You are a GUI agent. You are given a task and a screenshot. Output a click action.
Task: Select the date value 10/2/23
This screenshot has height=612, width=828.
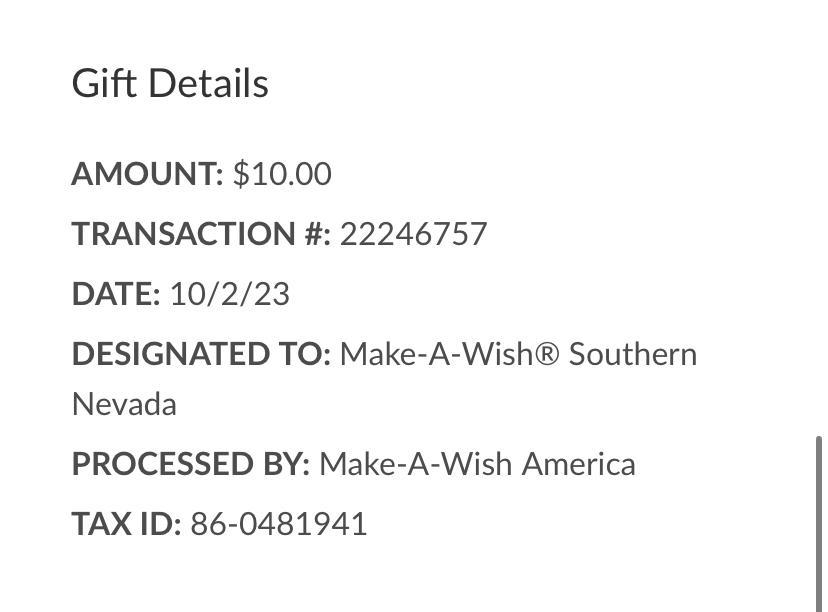click(229, 294)
